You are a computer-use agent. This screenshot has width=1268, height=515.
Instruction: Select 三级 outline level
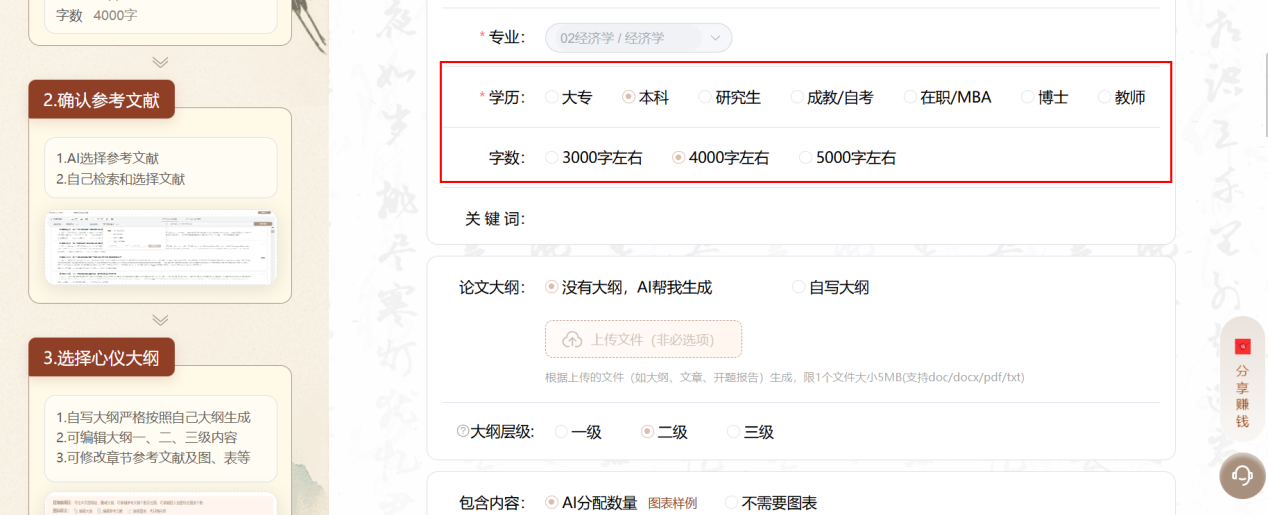point(734,432)
